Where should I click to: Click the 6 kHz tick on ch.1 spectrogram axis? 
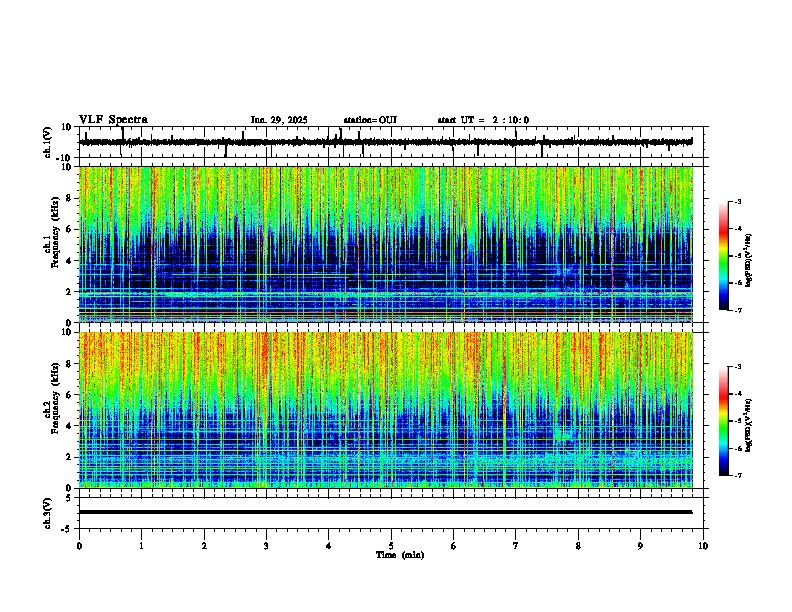click(x=70, y=230)
